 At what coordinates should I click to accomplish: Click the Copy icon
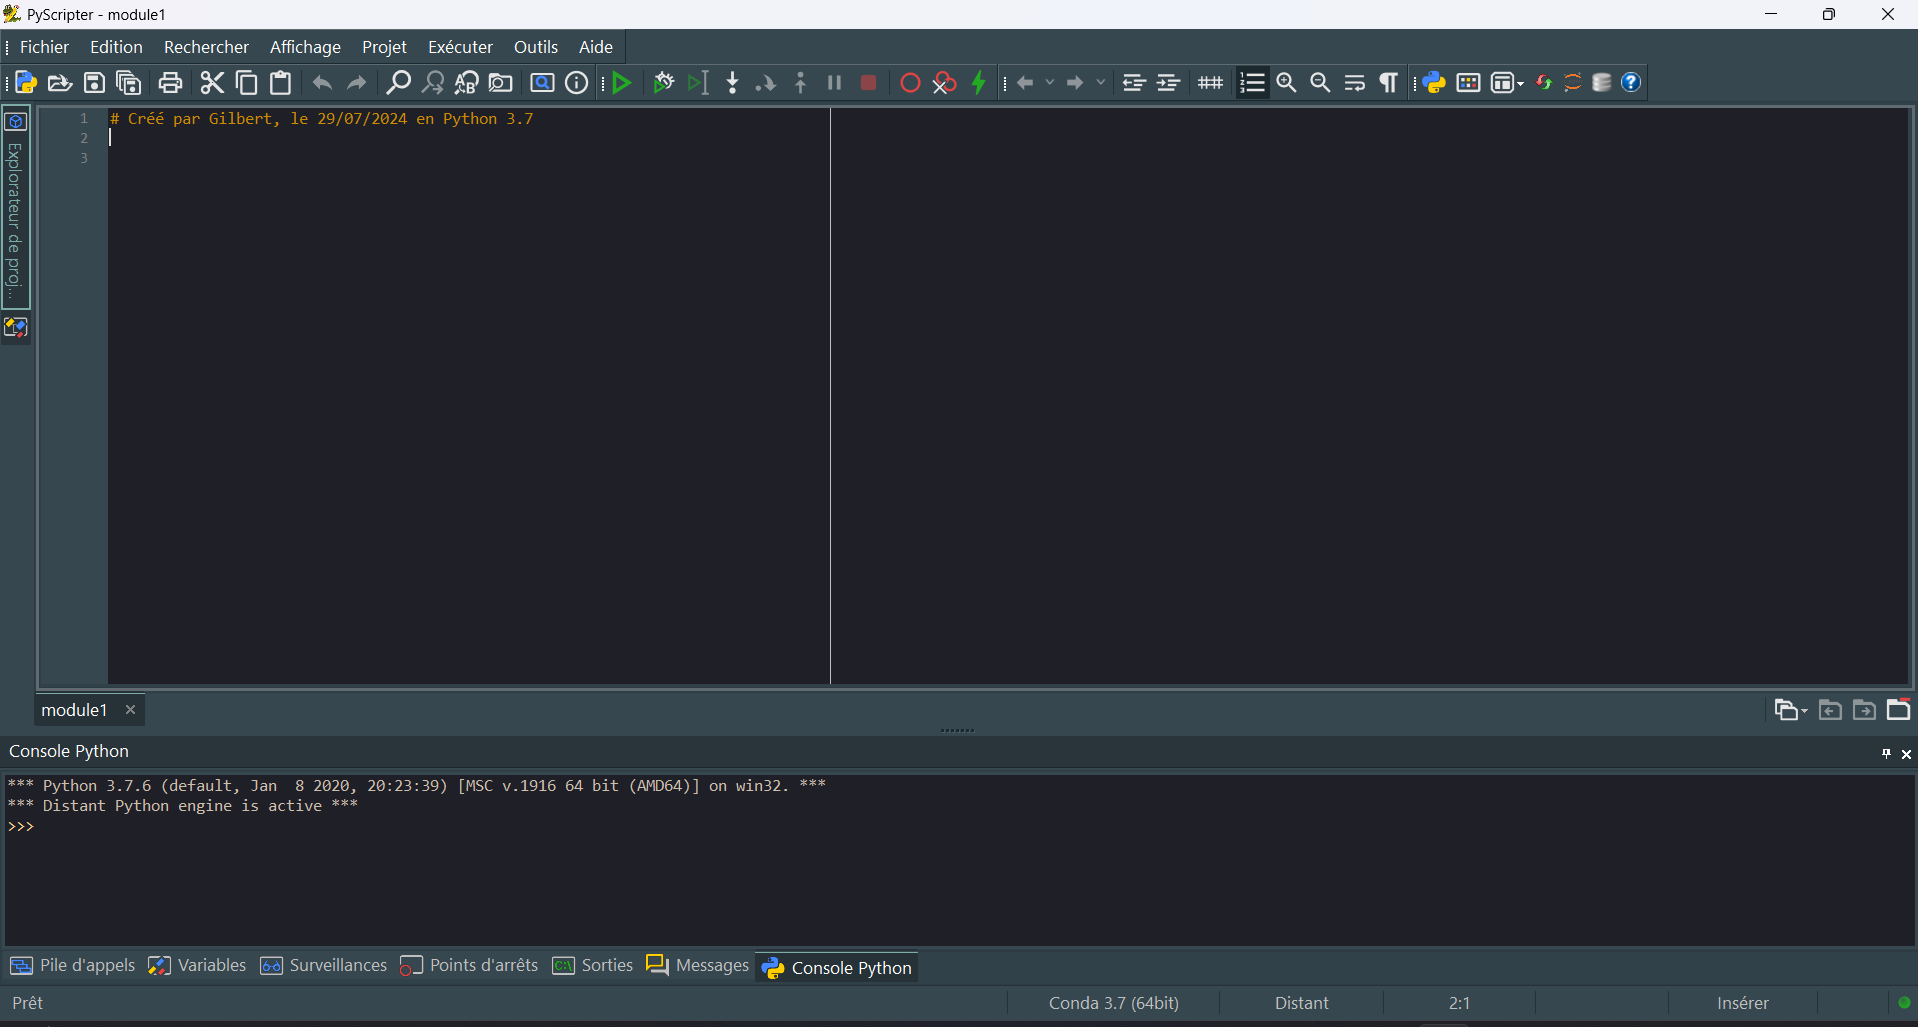(x=246, y=83)
